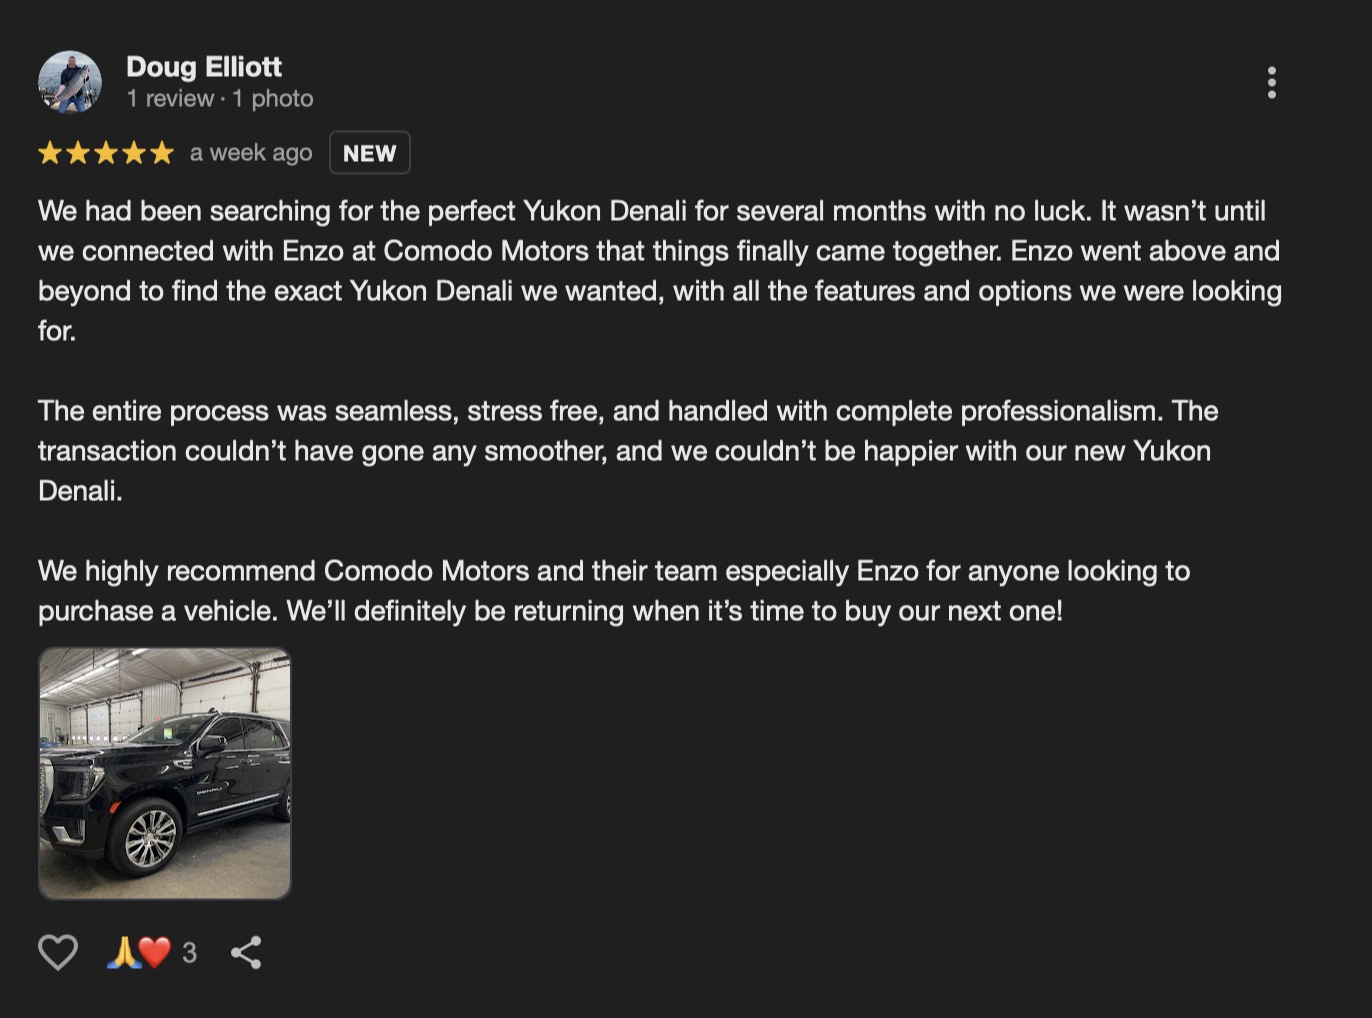Viewport: 1372px width, 1018px height.
Task: View the reaction count showing 3
Action: coord(189,953)
